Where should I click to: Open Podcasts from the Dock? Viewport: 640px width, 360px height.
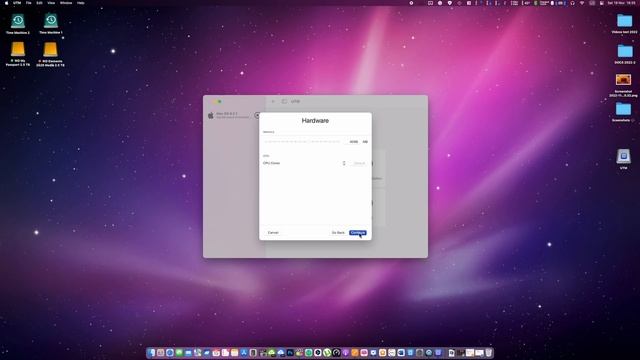pyautogui.click(x=346, y=353)
